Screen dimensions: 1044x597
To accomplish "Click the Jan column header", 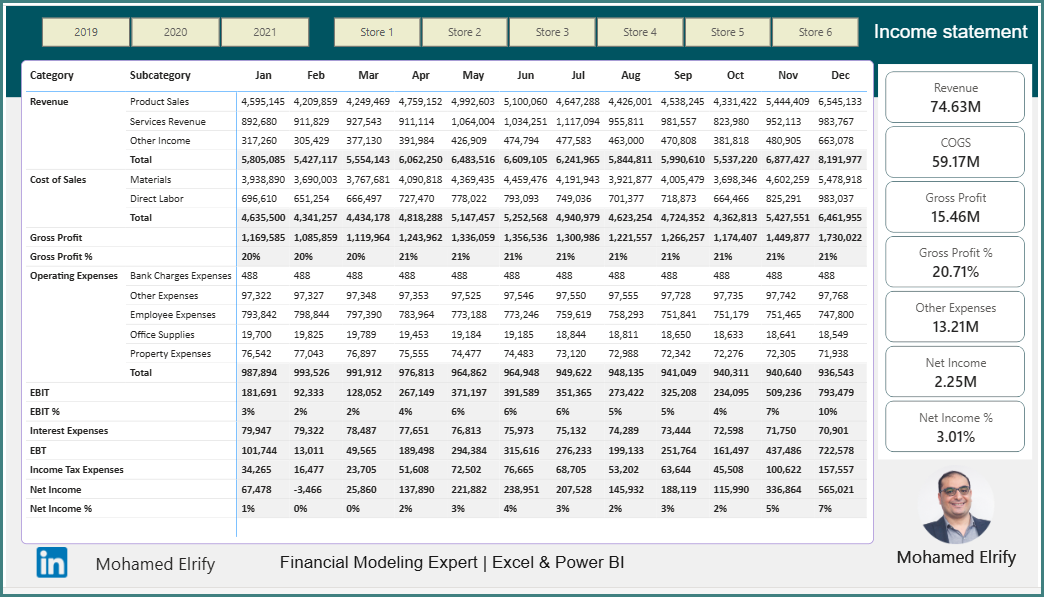I will click(264, 75).
